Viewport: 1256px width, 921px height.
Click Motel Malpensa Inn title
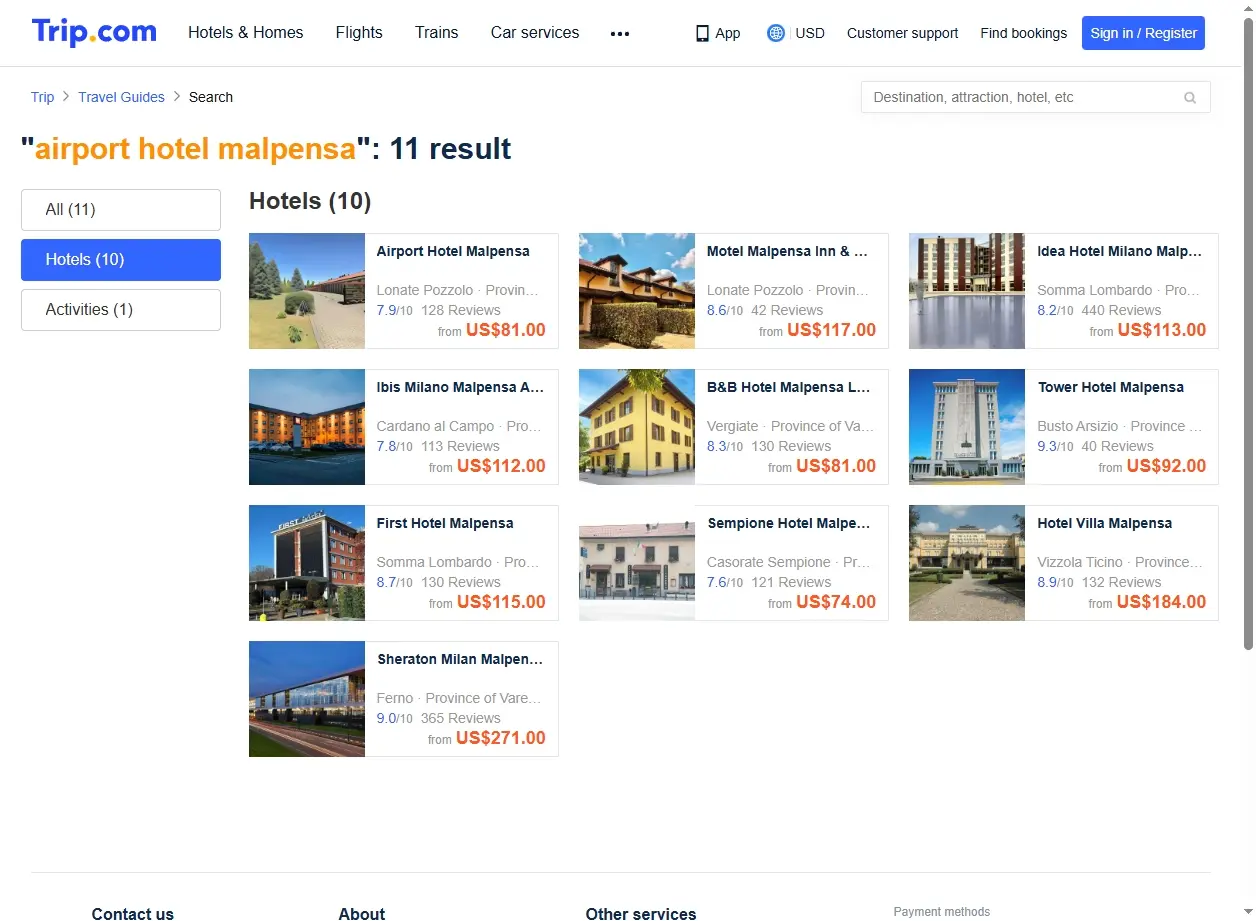[x=788, y=251]
